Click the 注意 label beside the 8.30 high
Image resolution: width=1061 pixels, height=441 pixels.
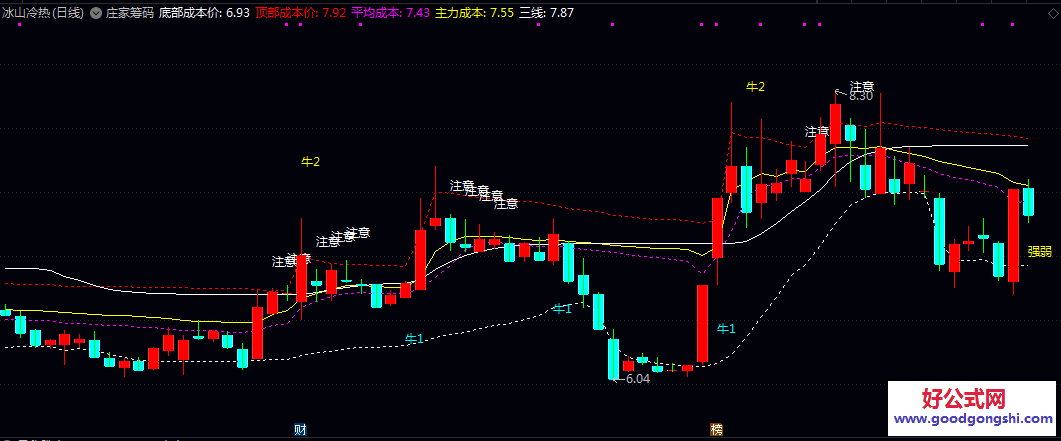[x=862, y=86]
